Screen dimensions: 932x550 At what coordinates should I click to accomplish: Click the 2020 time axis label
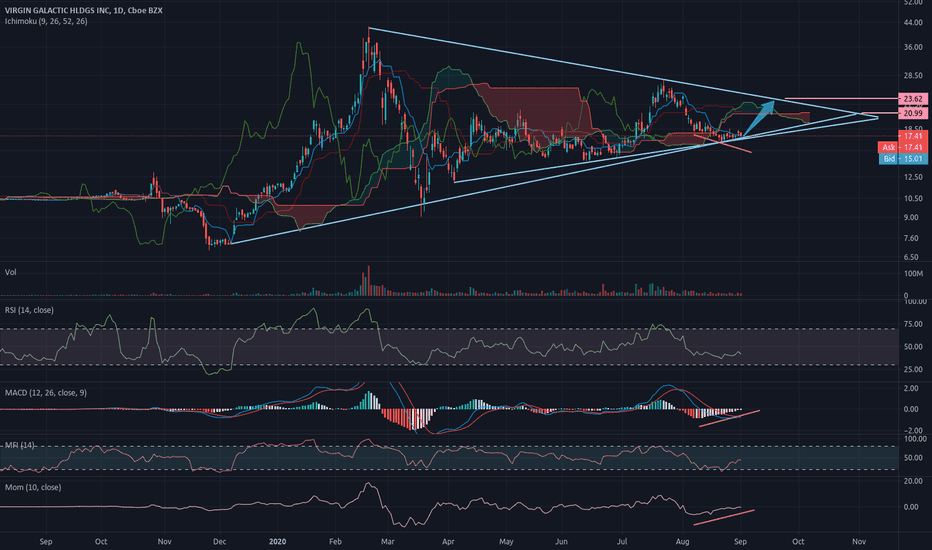pos(278,542)
